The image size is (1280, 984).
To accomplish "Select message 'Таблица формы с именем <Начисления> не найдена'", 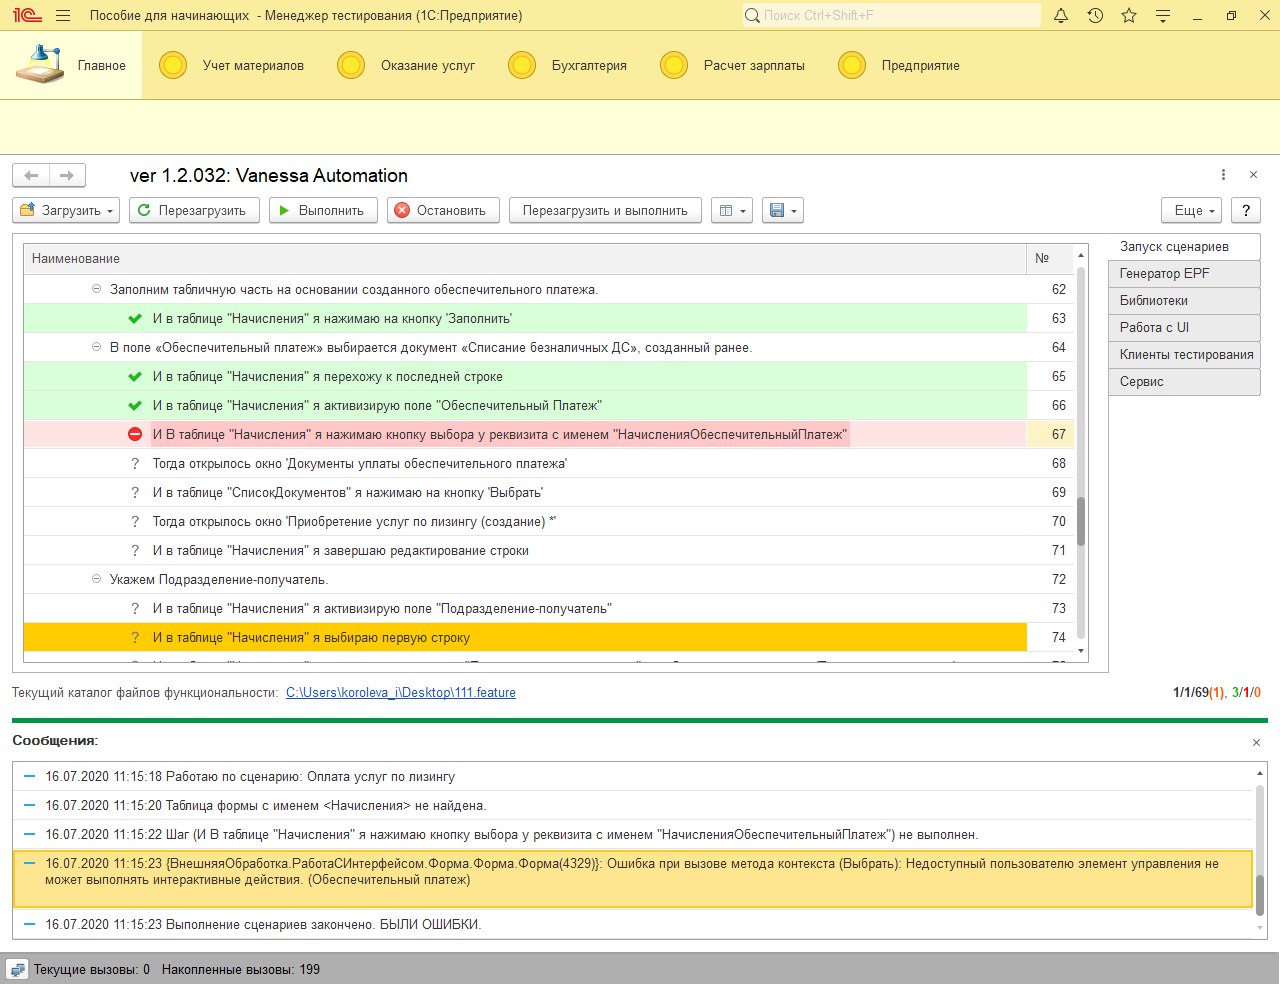I will coord(633,805).
